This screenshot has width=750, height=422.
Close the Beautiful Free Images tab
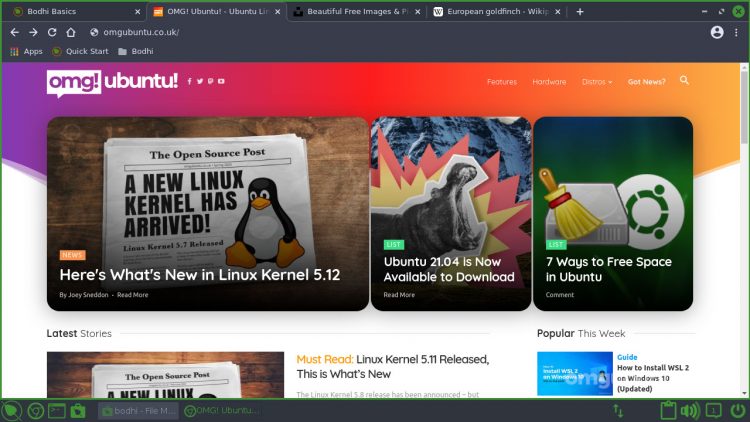[418, 11]
